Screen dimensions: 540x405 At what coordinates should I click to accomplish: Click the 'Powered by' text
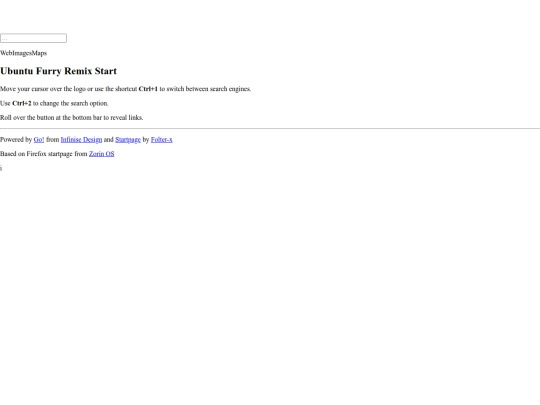point(16,139)
